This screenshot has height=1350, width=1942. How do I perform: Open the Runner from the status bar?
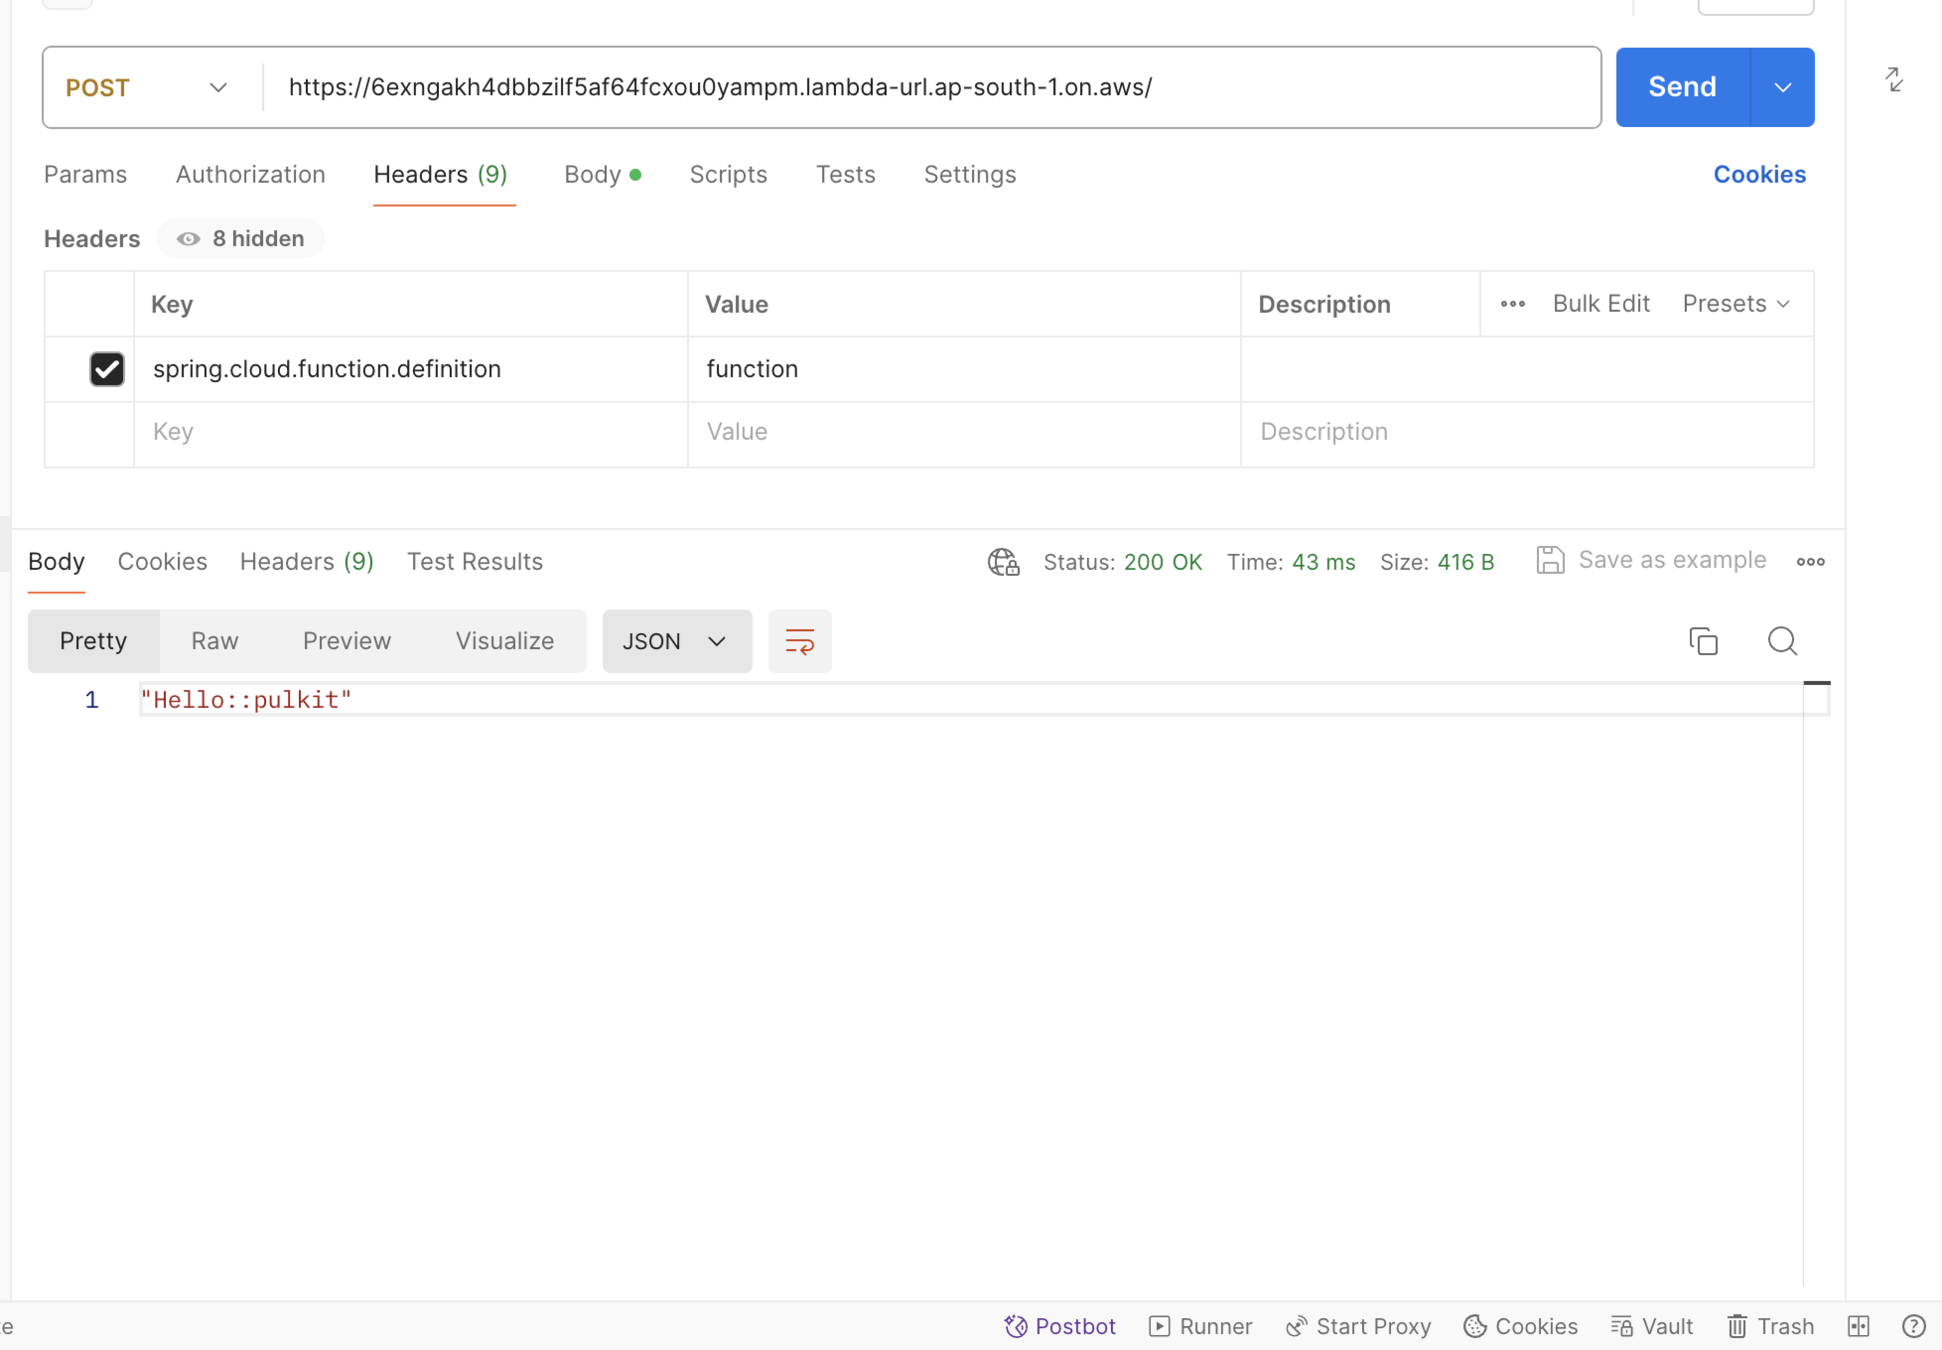tap(1201, 1326)
